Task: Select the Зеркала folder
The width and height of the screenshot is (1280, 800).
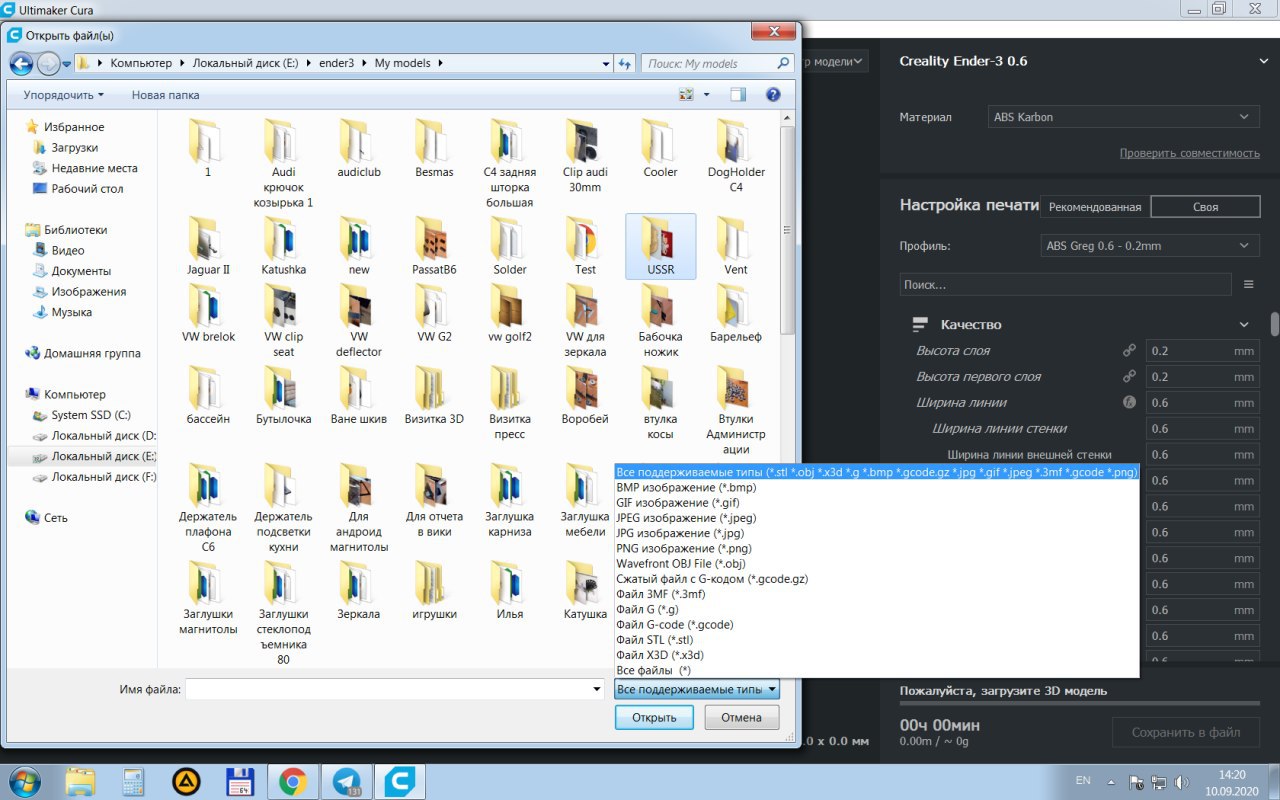Action: coord(359,590)
